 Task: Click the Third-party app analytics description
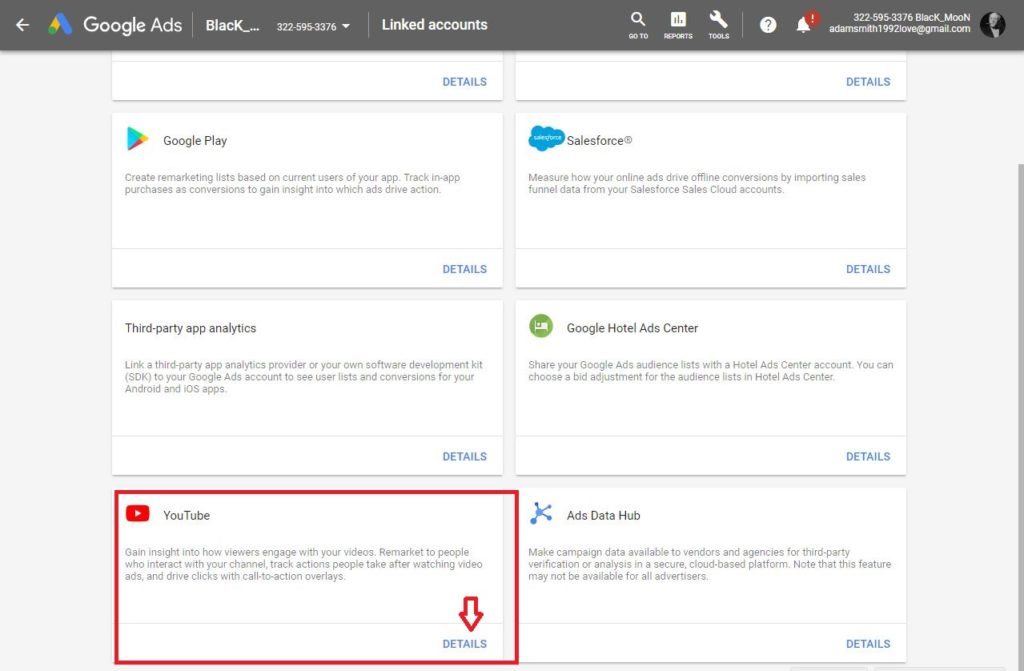(x=304, y=377)
